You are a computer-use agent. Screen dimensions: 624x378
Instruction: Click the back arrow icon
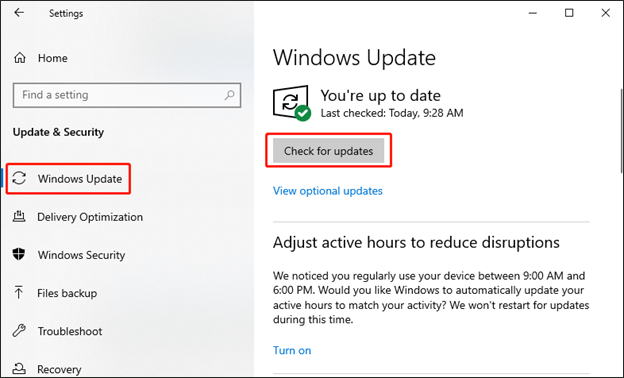[x=19, y=13]
